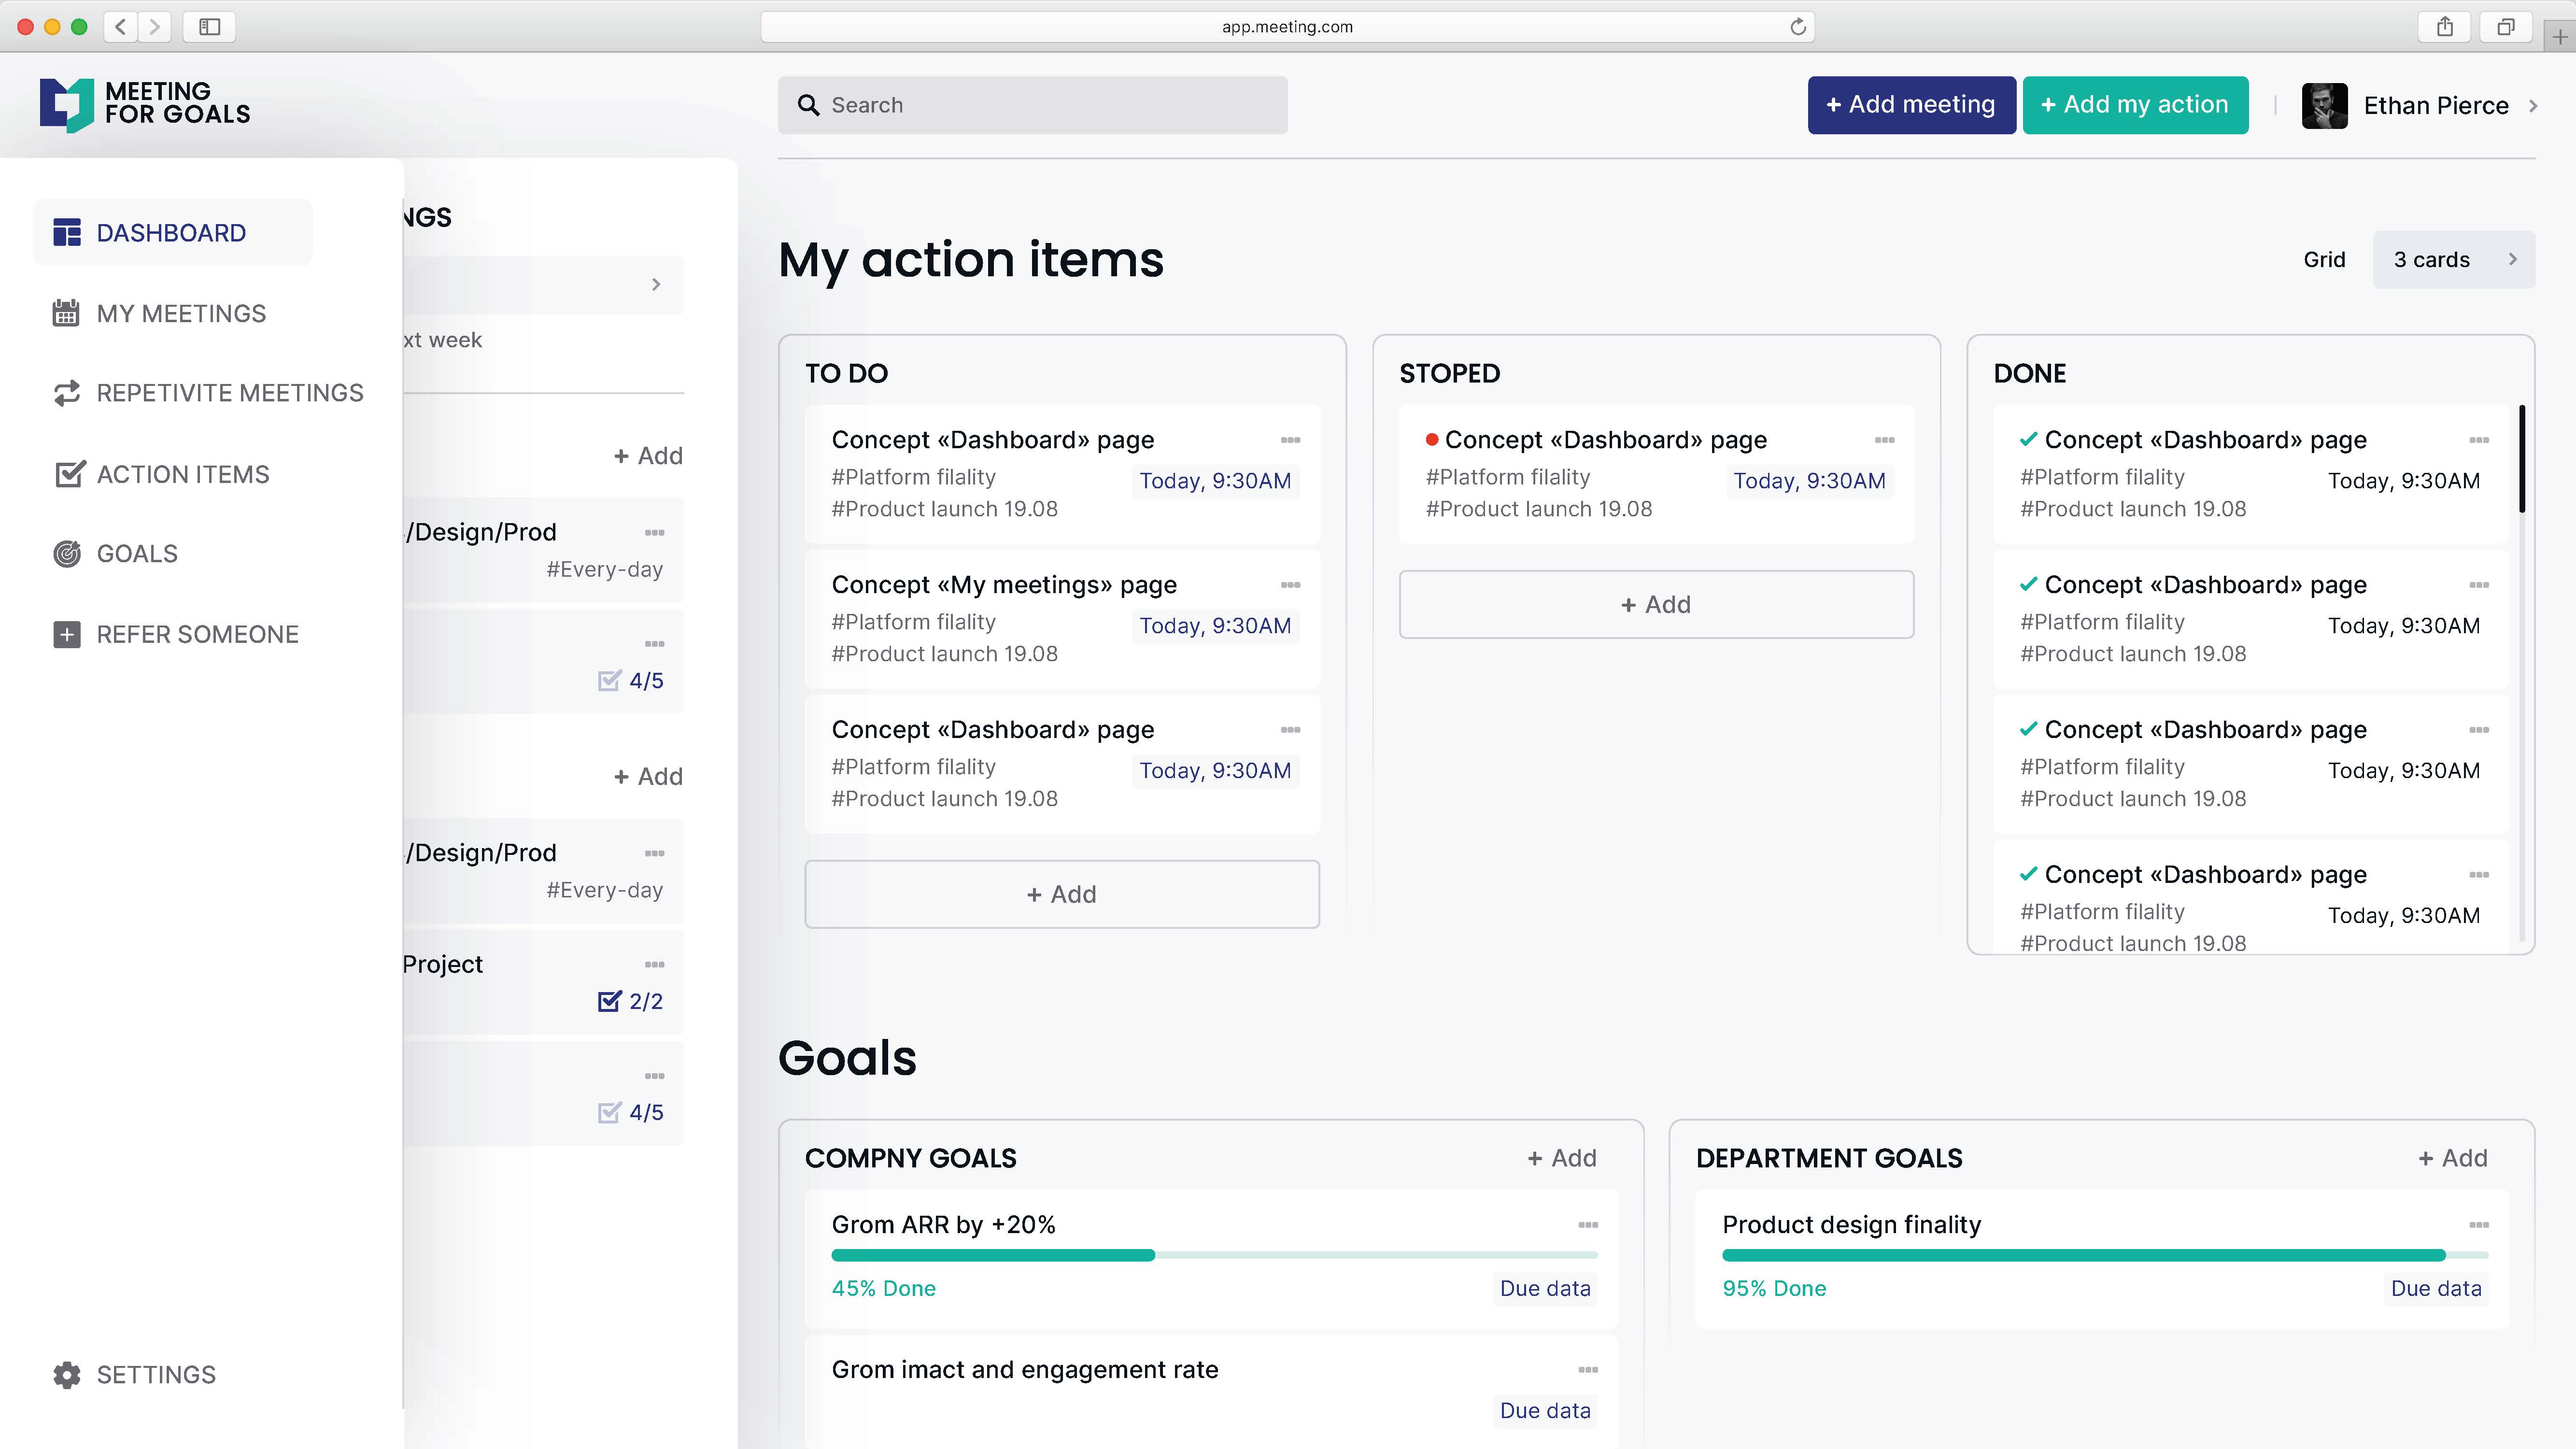The height and width of the screenshot is (1449, 2576).
Task: Open Settings at sidebar bottom
Action: click(x=134, y=1375)
